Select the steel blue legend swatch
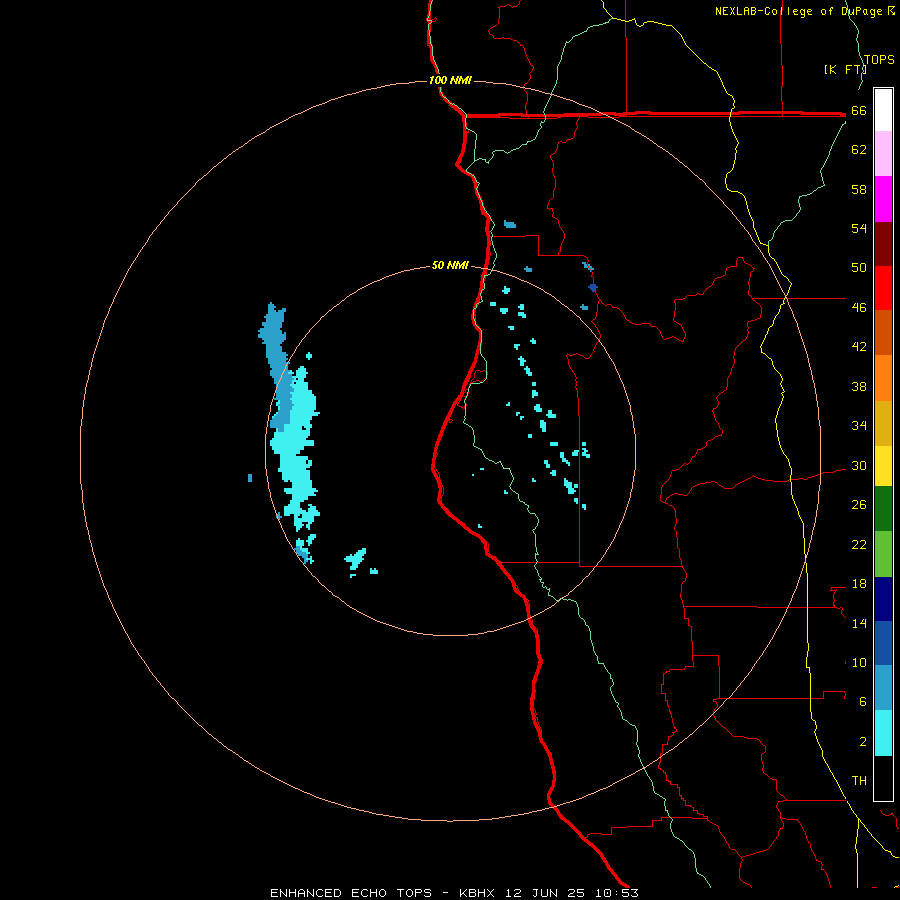 [x=883, y=688]
